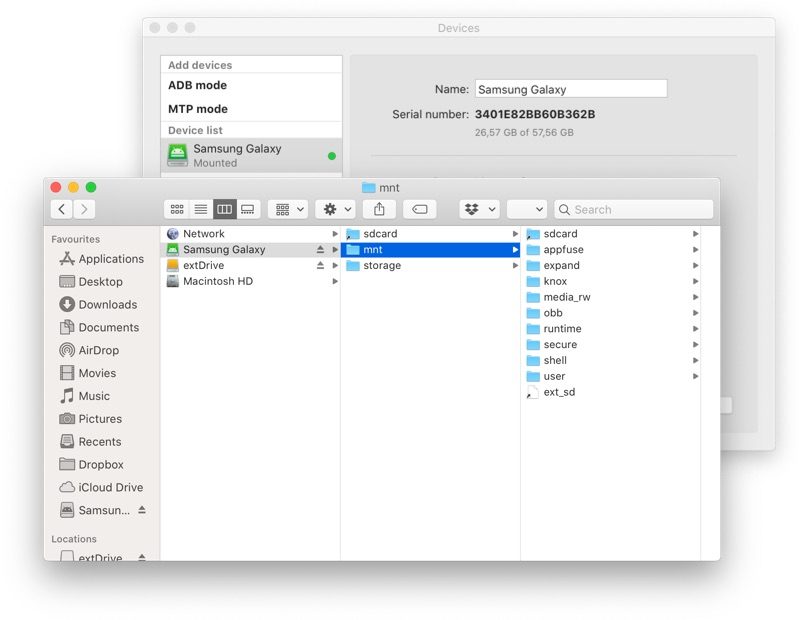800x620 pixels.
Task: Open AirDrop in sidebar
Action: [x=89, y=350]
